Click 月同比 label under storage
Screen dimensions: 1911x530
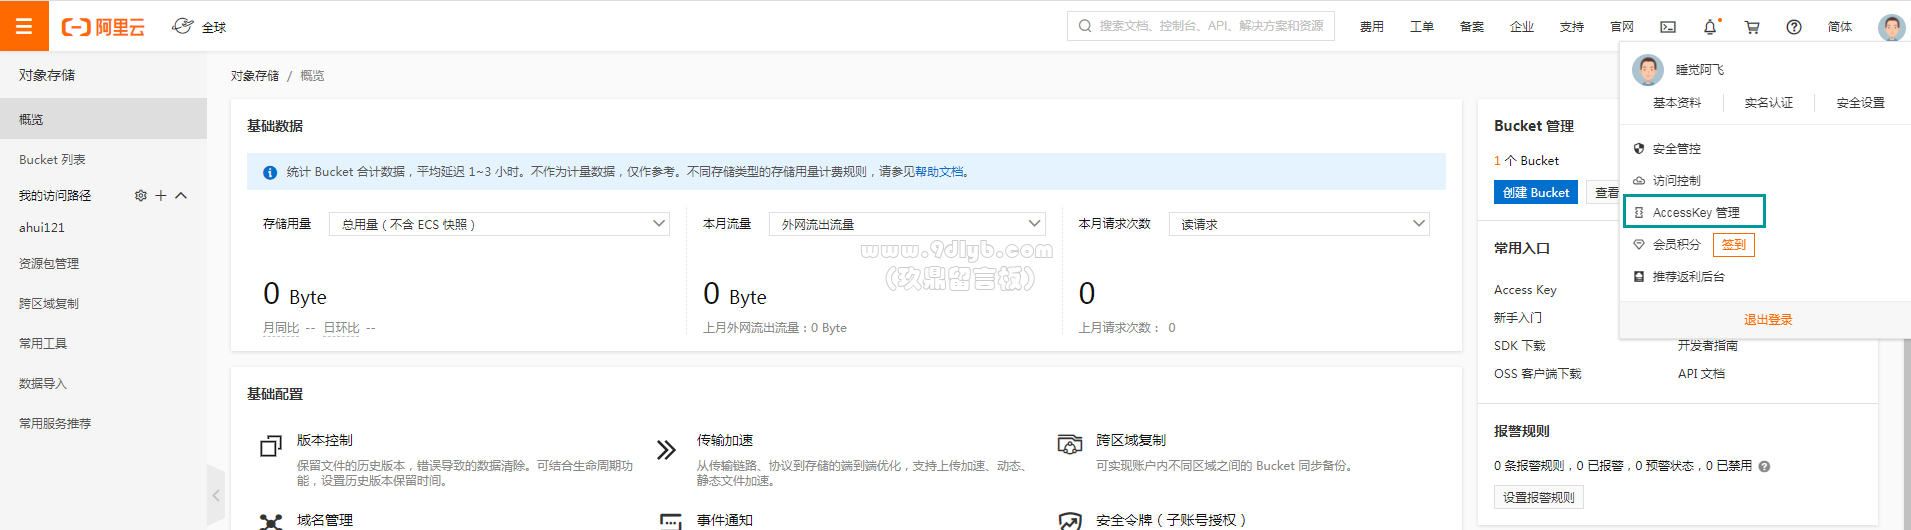tap(281, 328)
